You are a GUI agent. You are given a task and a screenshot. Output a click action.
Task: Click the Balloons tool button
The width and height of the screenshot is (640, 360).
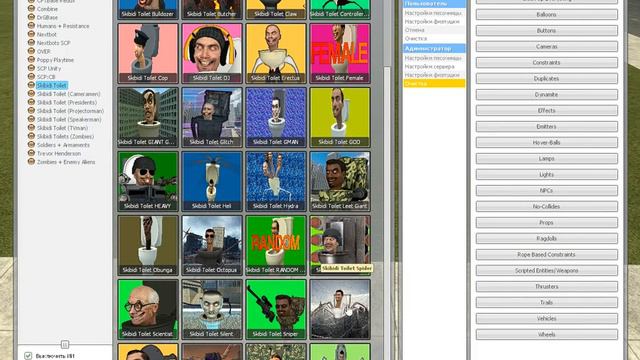coord(547,15)
